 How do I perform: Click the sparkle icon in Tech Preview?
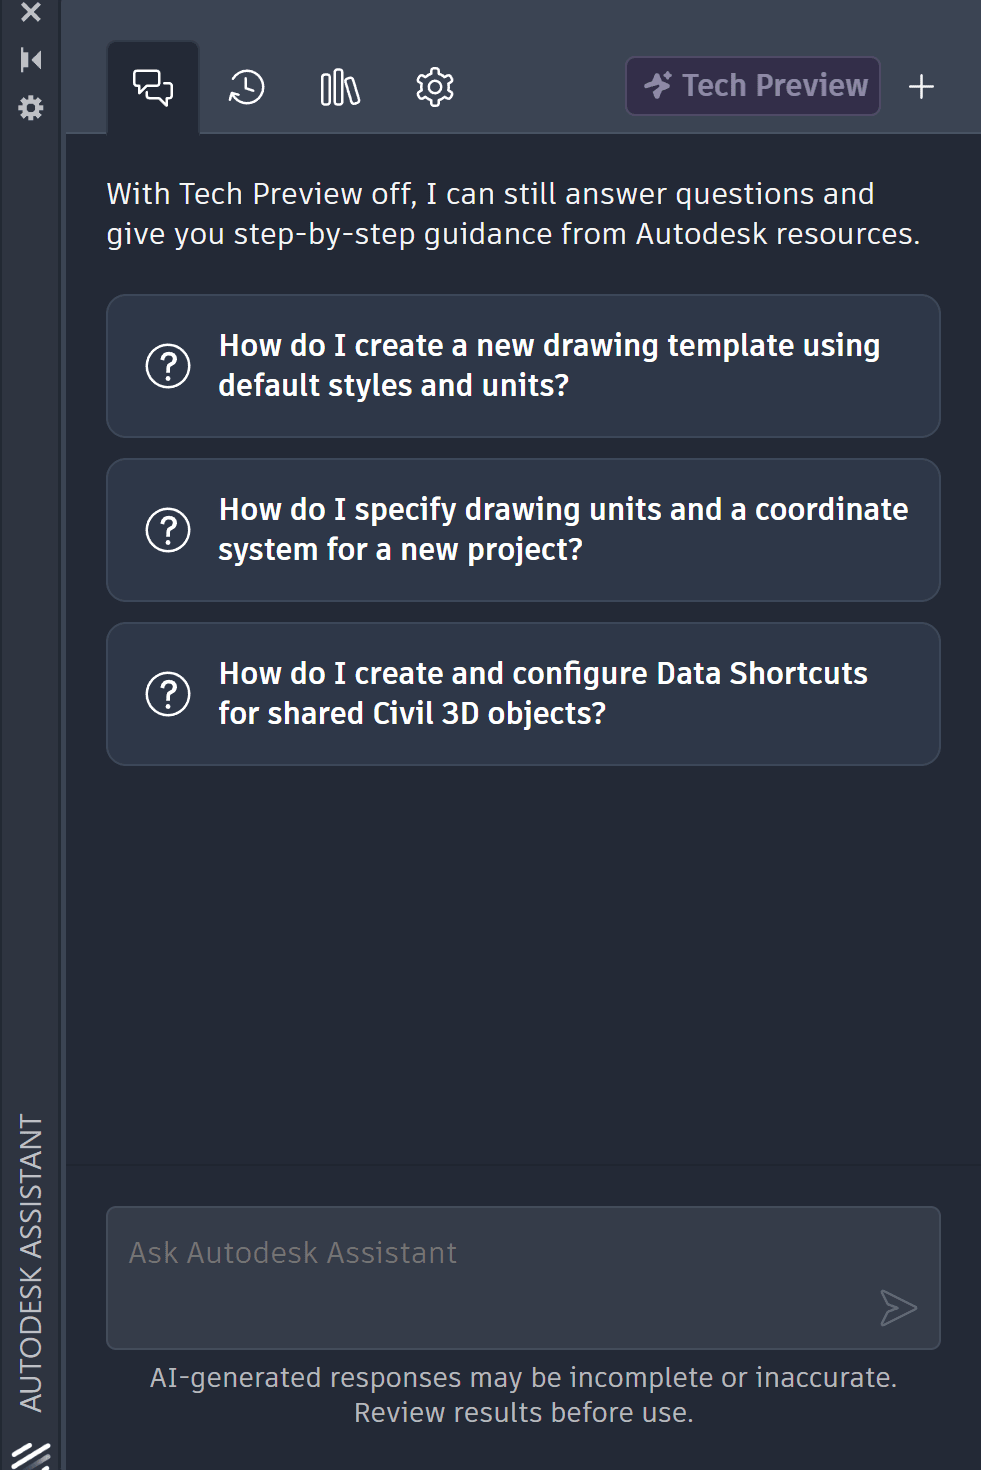(658, 85)
